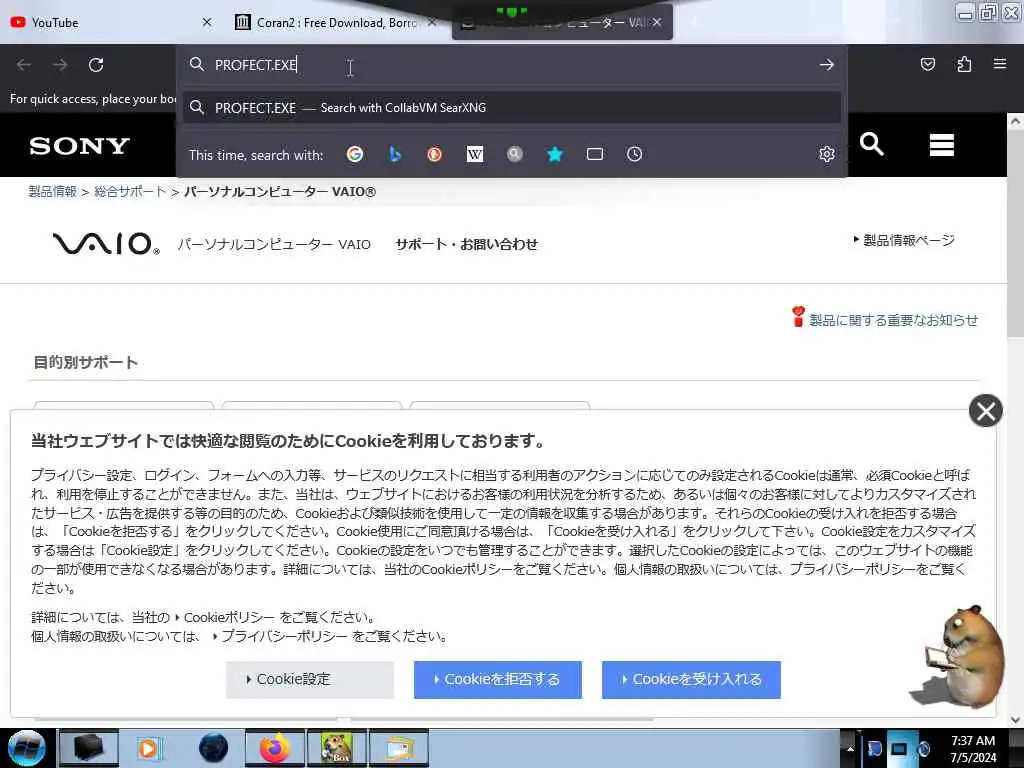Search this time with Google
This screenshot has height=768, width=1024.
point(355,154)
